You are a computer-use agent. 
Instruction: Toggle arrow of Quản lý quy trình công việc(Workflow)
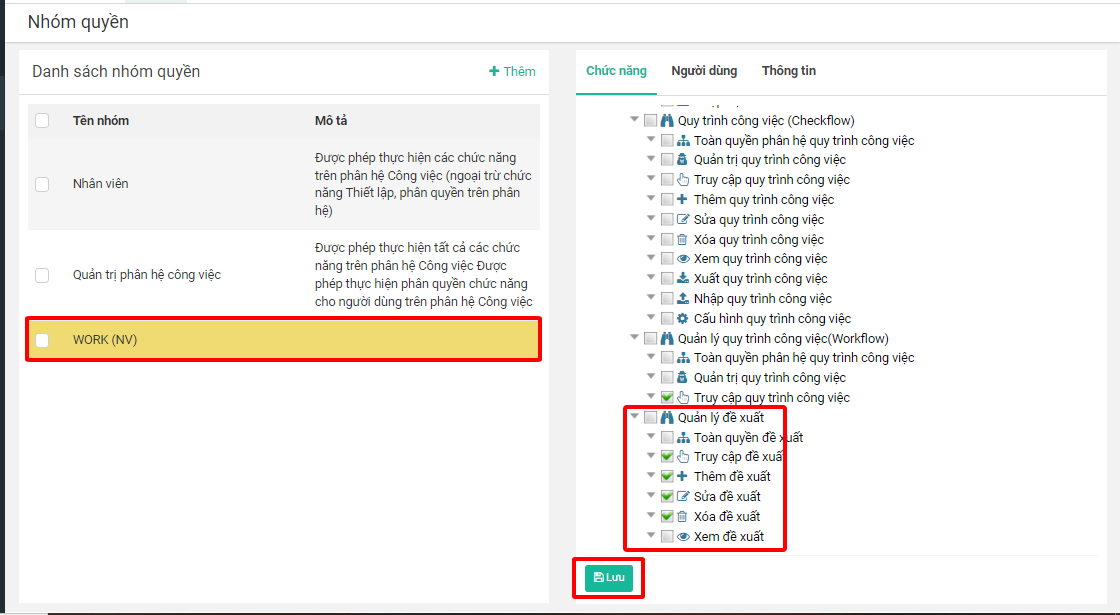coord(634,338)
